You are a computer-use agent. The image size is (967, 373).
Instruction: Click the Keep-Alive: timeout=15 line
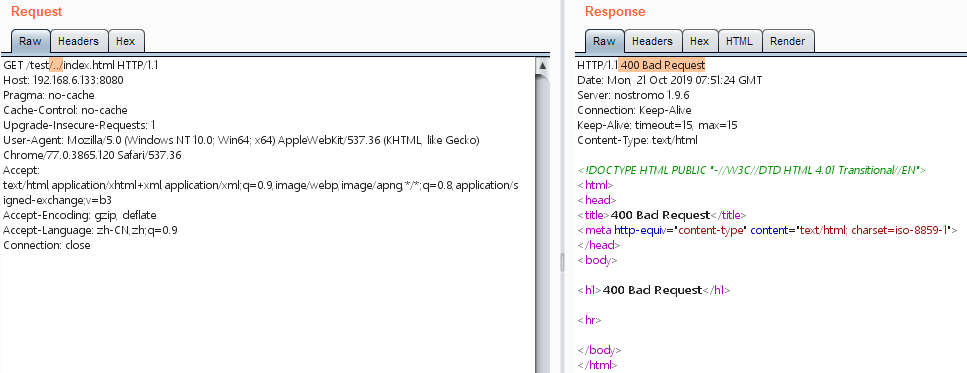(x=657, y=125)
